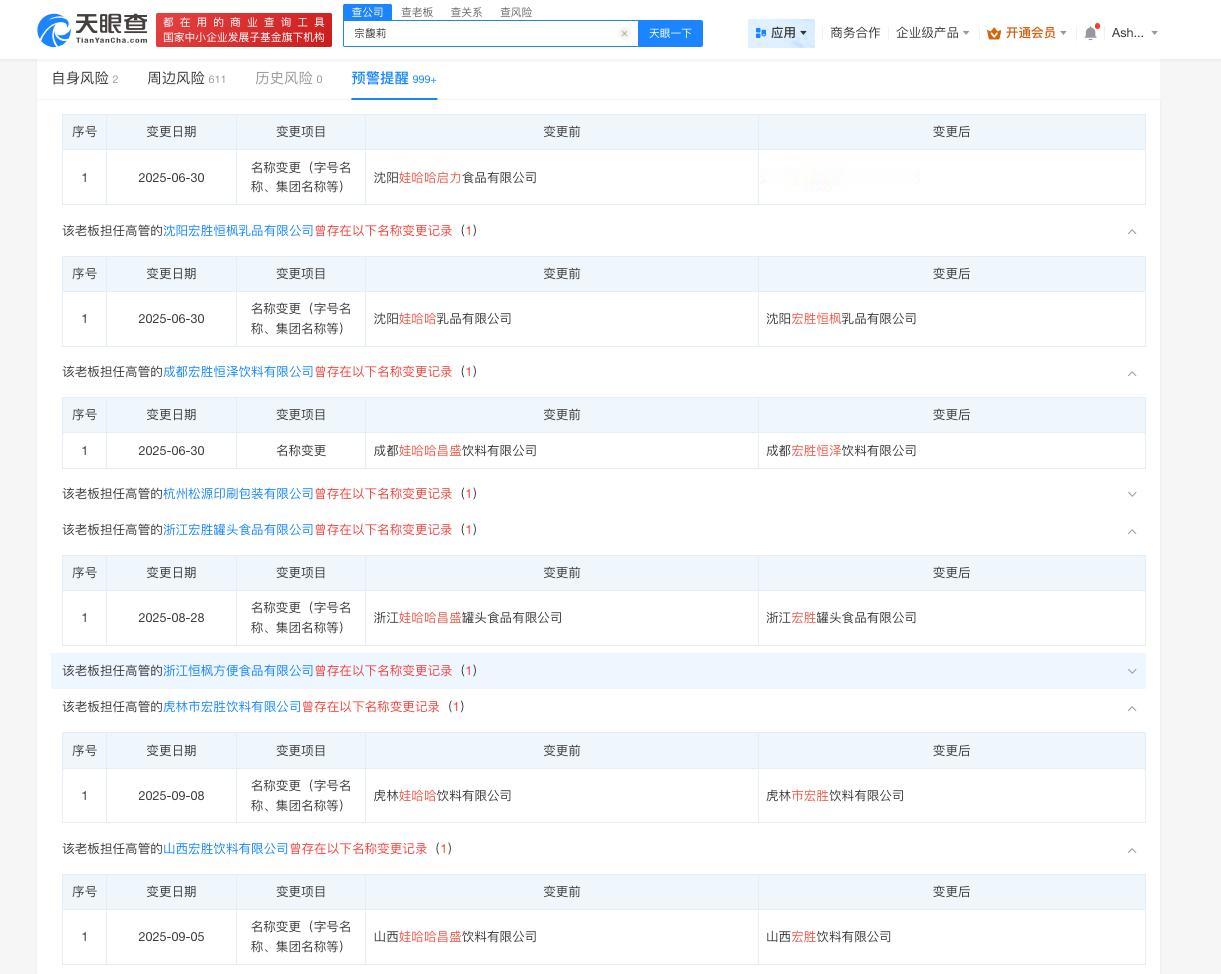The width and height of the screenshot is (1221, 974).
Task: Select the date 2025-08-28
Action: (171, 618)
